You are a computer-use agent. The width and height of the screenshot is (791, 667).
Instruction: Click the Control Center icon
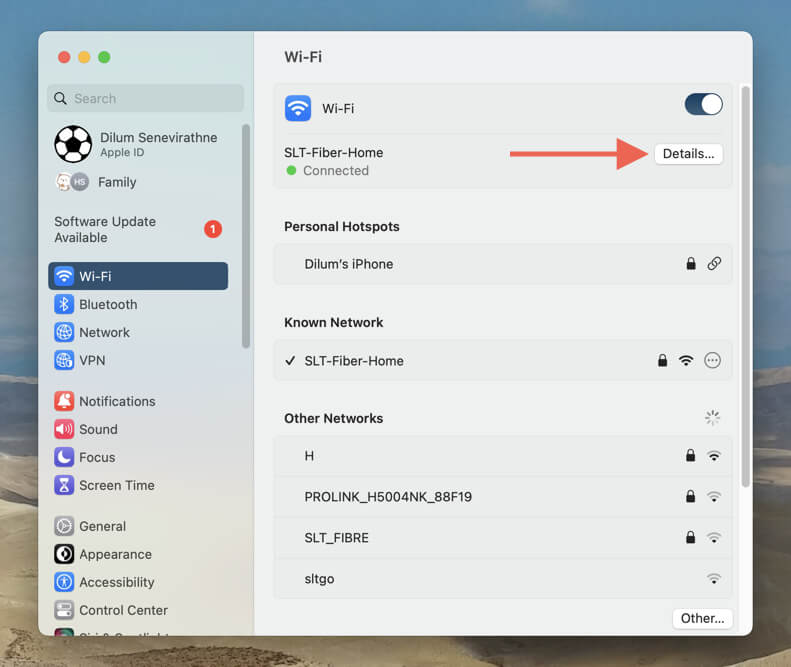coord(64,610)
